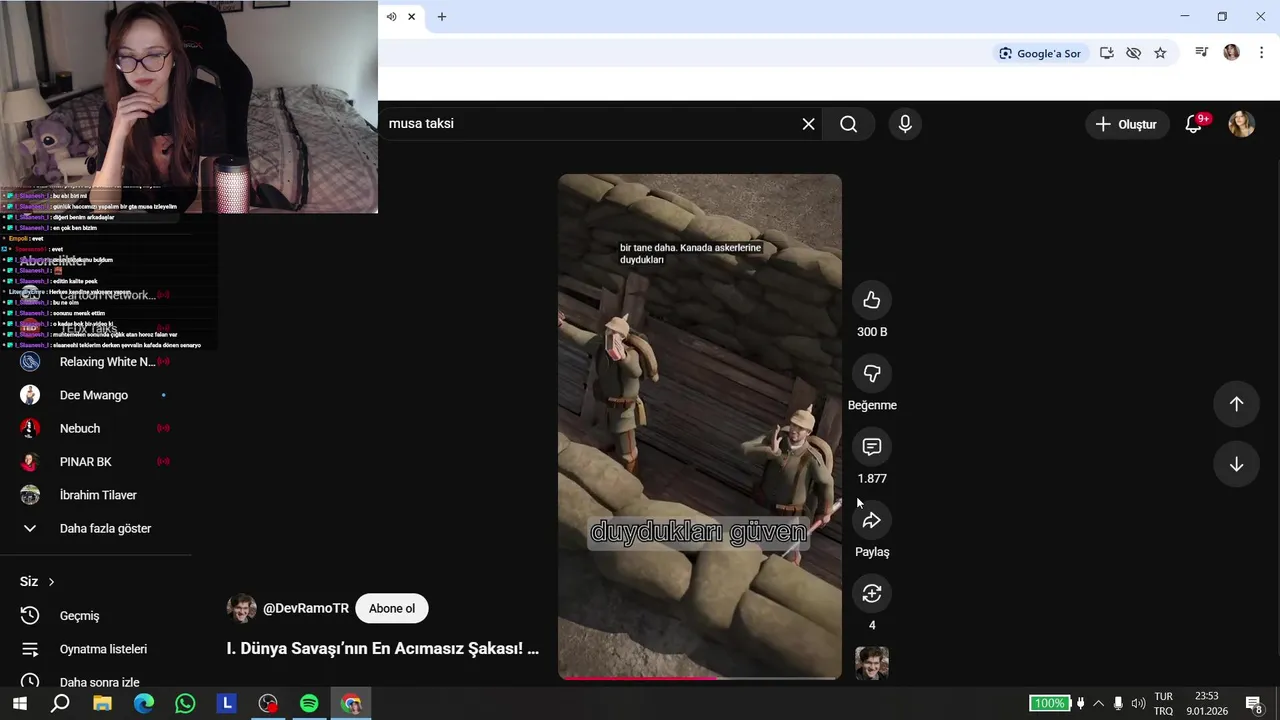
Task: Click the crossed-out eye icon in address bar
Action: point(1133,53)
